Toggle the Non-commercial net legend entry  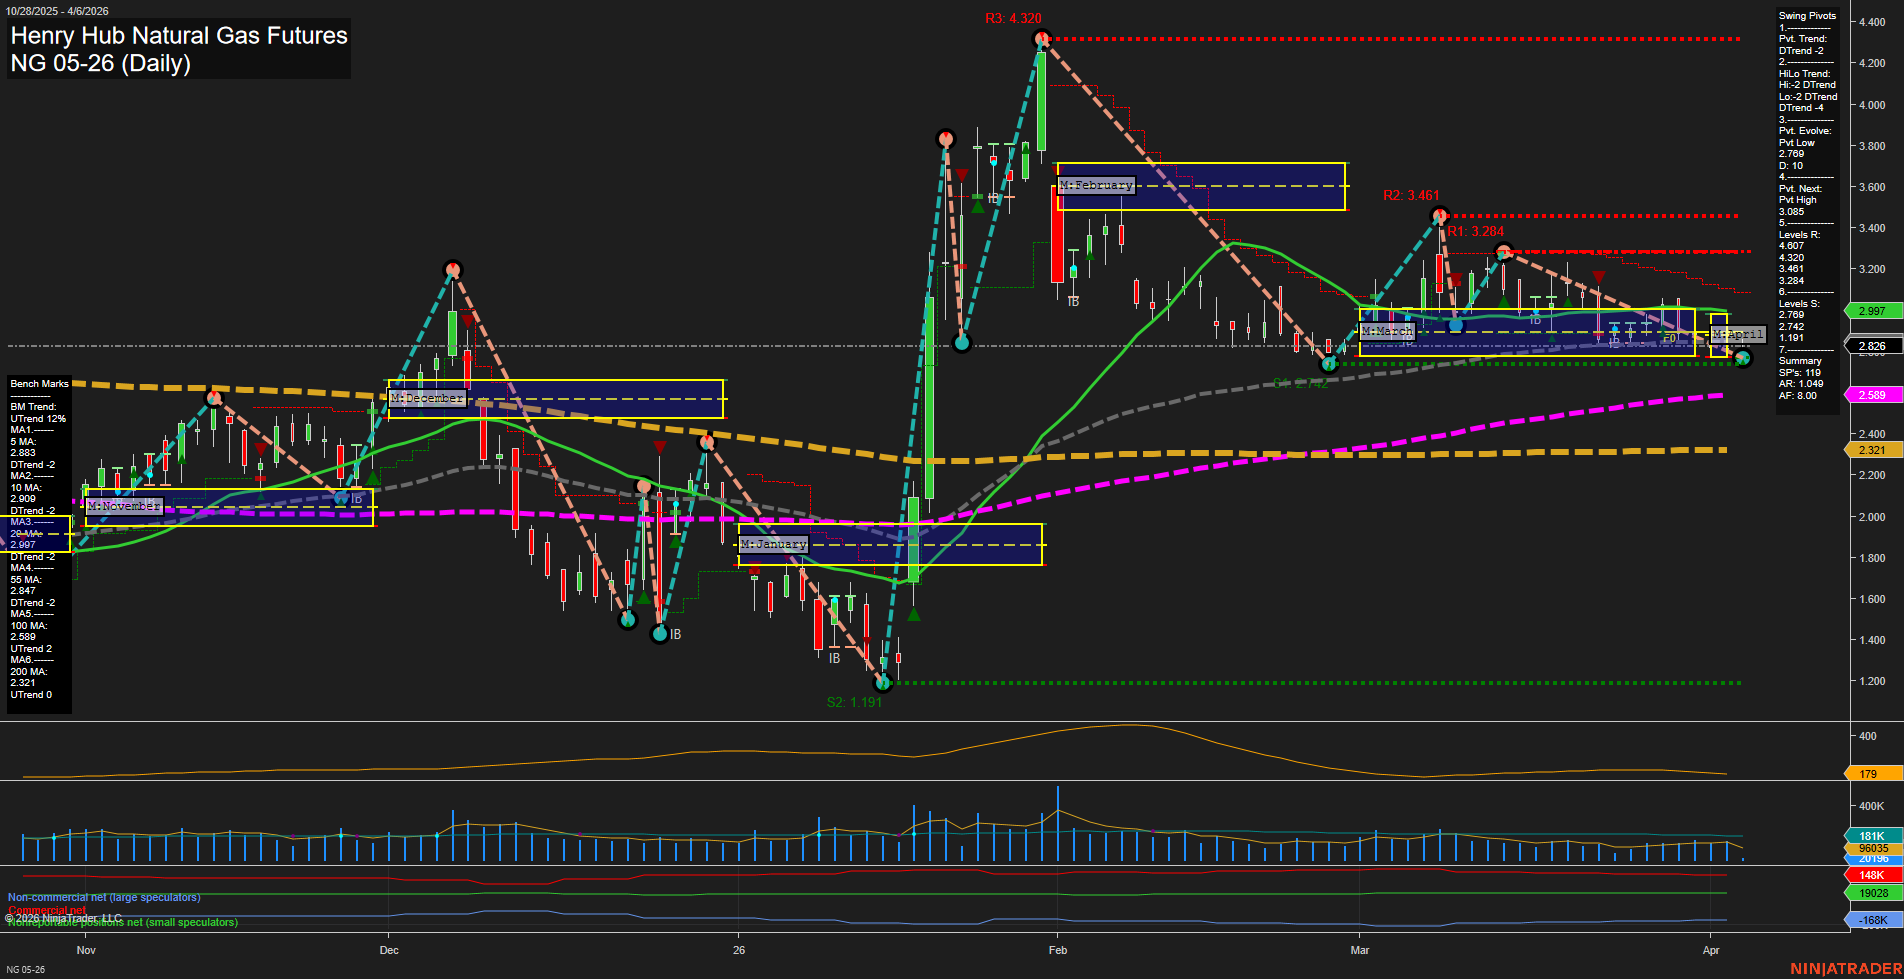pos(102,897)
